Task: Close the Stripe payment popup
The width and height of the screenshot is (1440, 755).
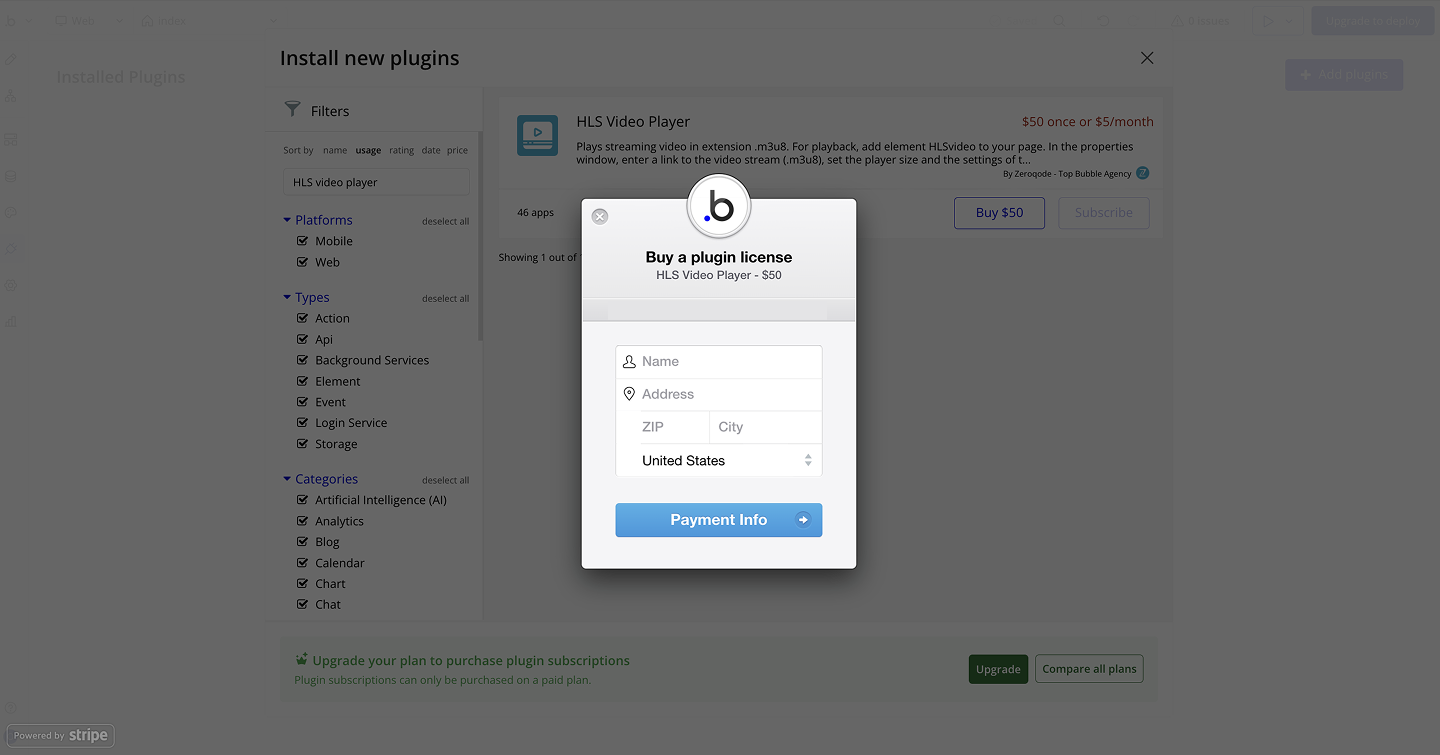Action: 600,216
